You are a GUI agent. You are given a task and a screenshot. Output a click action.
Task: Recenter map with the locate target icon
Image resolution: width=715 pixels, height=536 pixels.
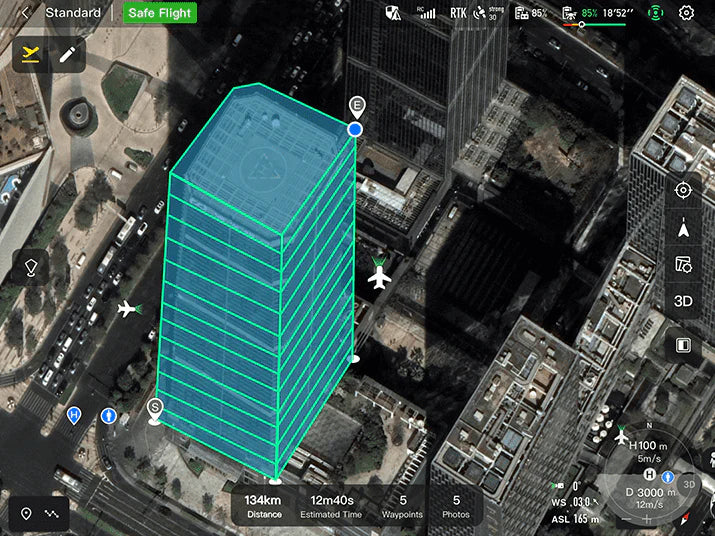click(x=684, y=190)
